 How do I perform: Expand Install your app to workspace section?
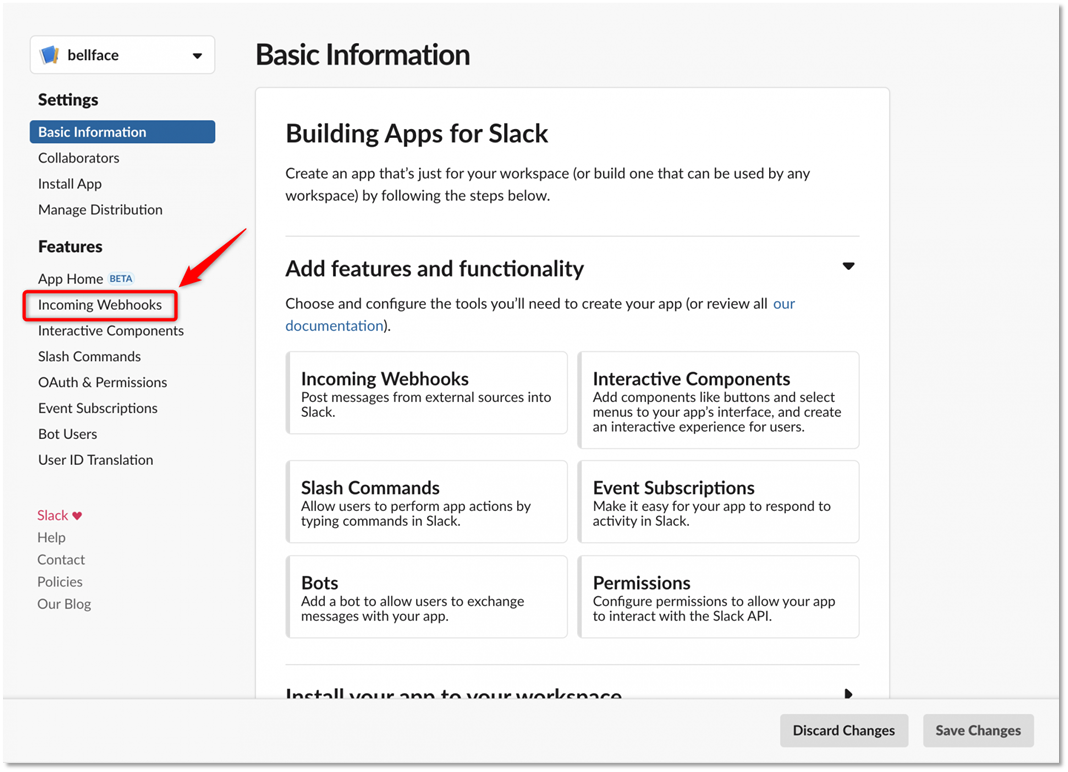coord(848,694)
